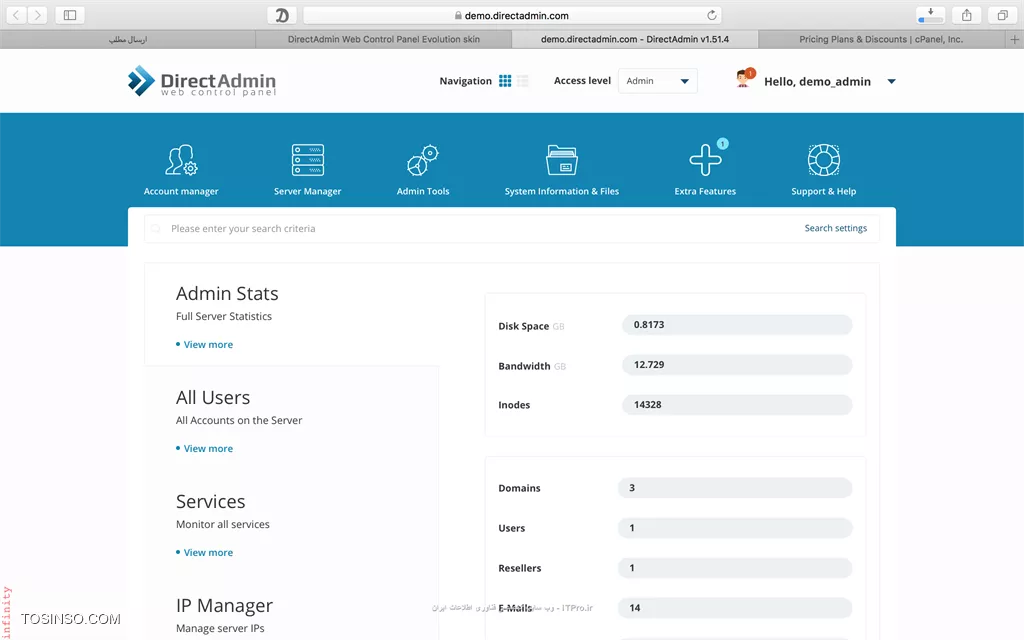1024x640 pixels.
Task: Expand the Hello, demo_admin user menu
Action: tap(891, 82)
